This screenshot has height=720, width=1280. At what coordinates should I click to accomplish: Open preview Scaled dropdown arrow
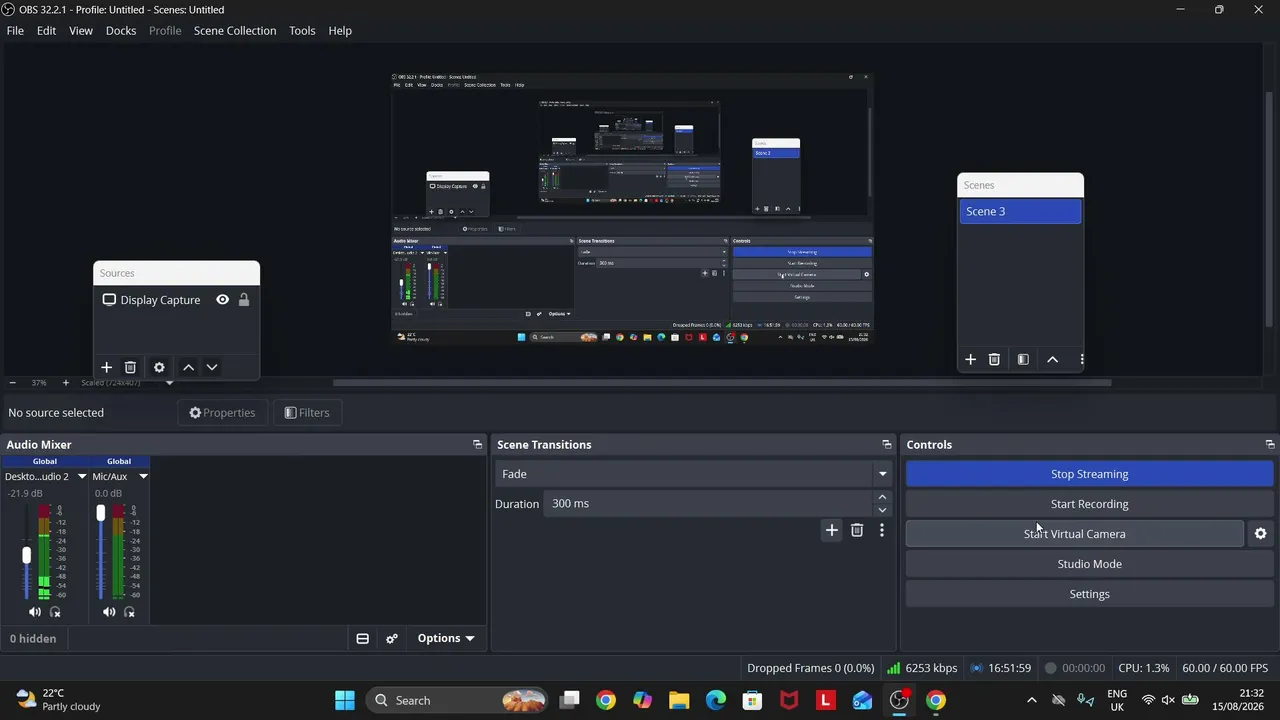pos(169,383)
